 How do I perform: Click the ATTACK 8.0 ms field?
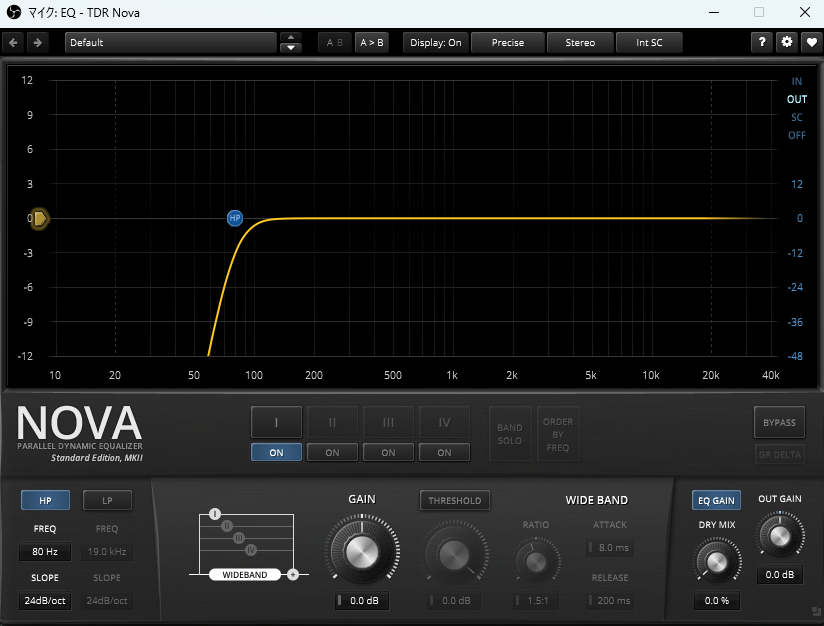pyautogui.click(x=610, y=548)
